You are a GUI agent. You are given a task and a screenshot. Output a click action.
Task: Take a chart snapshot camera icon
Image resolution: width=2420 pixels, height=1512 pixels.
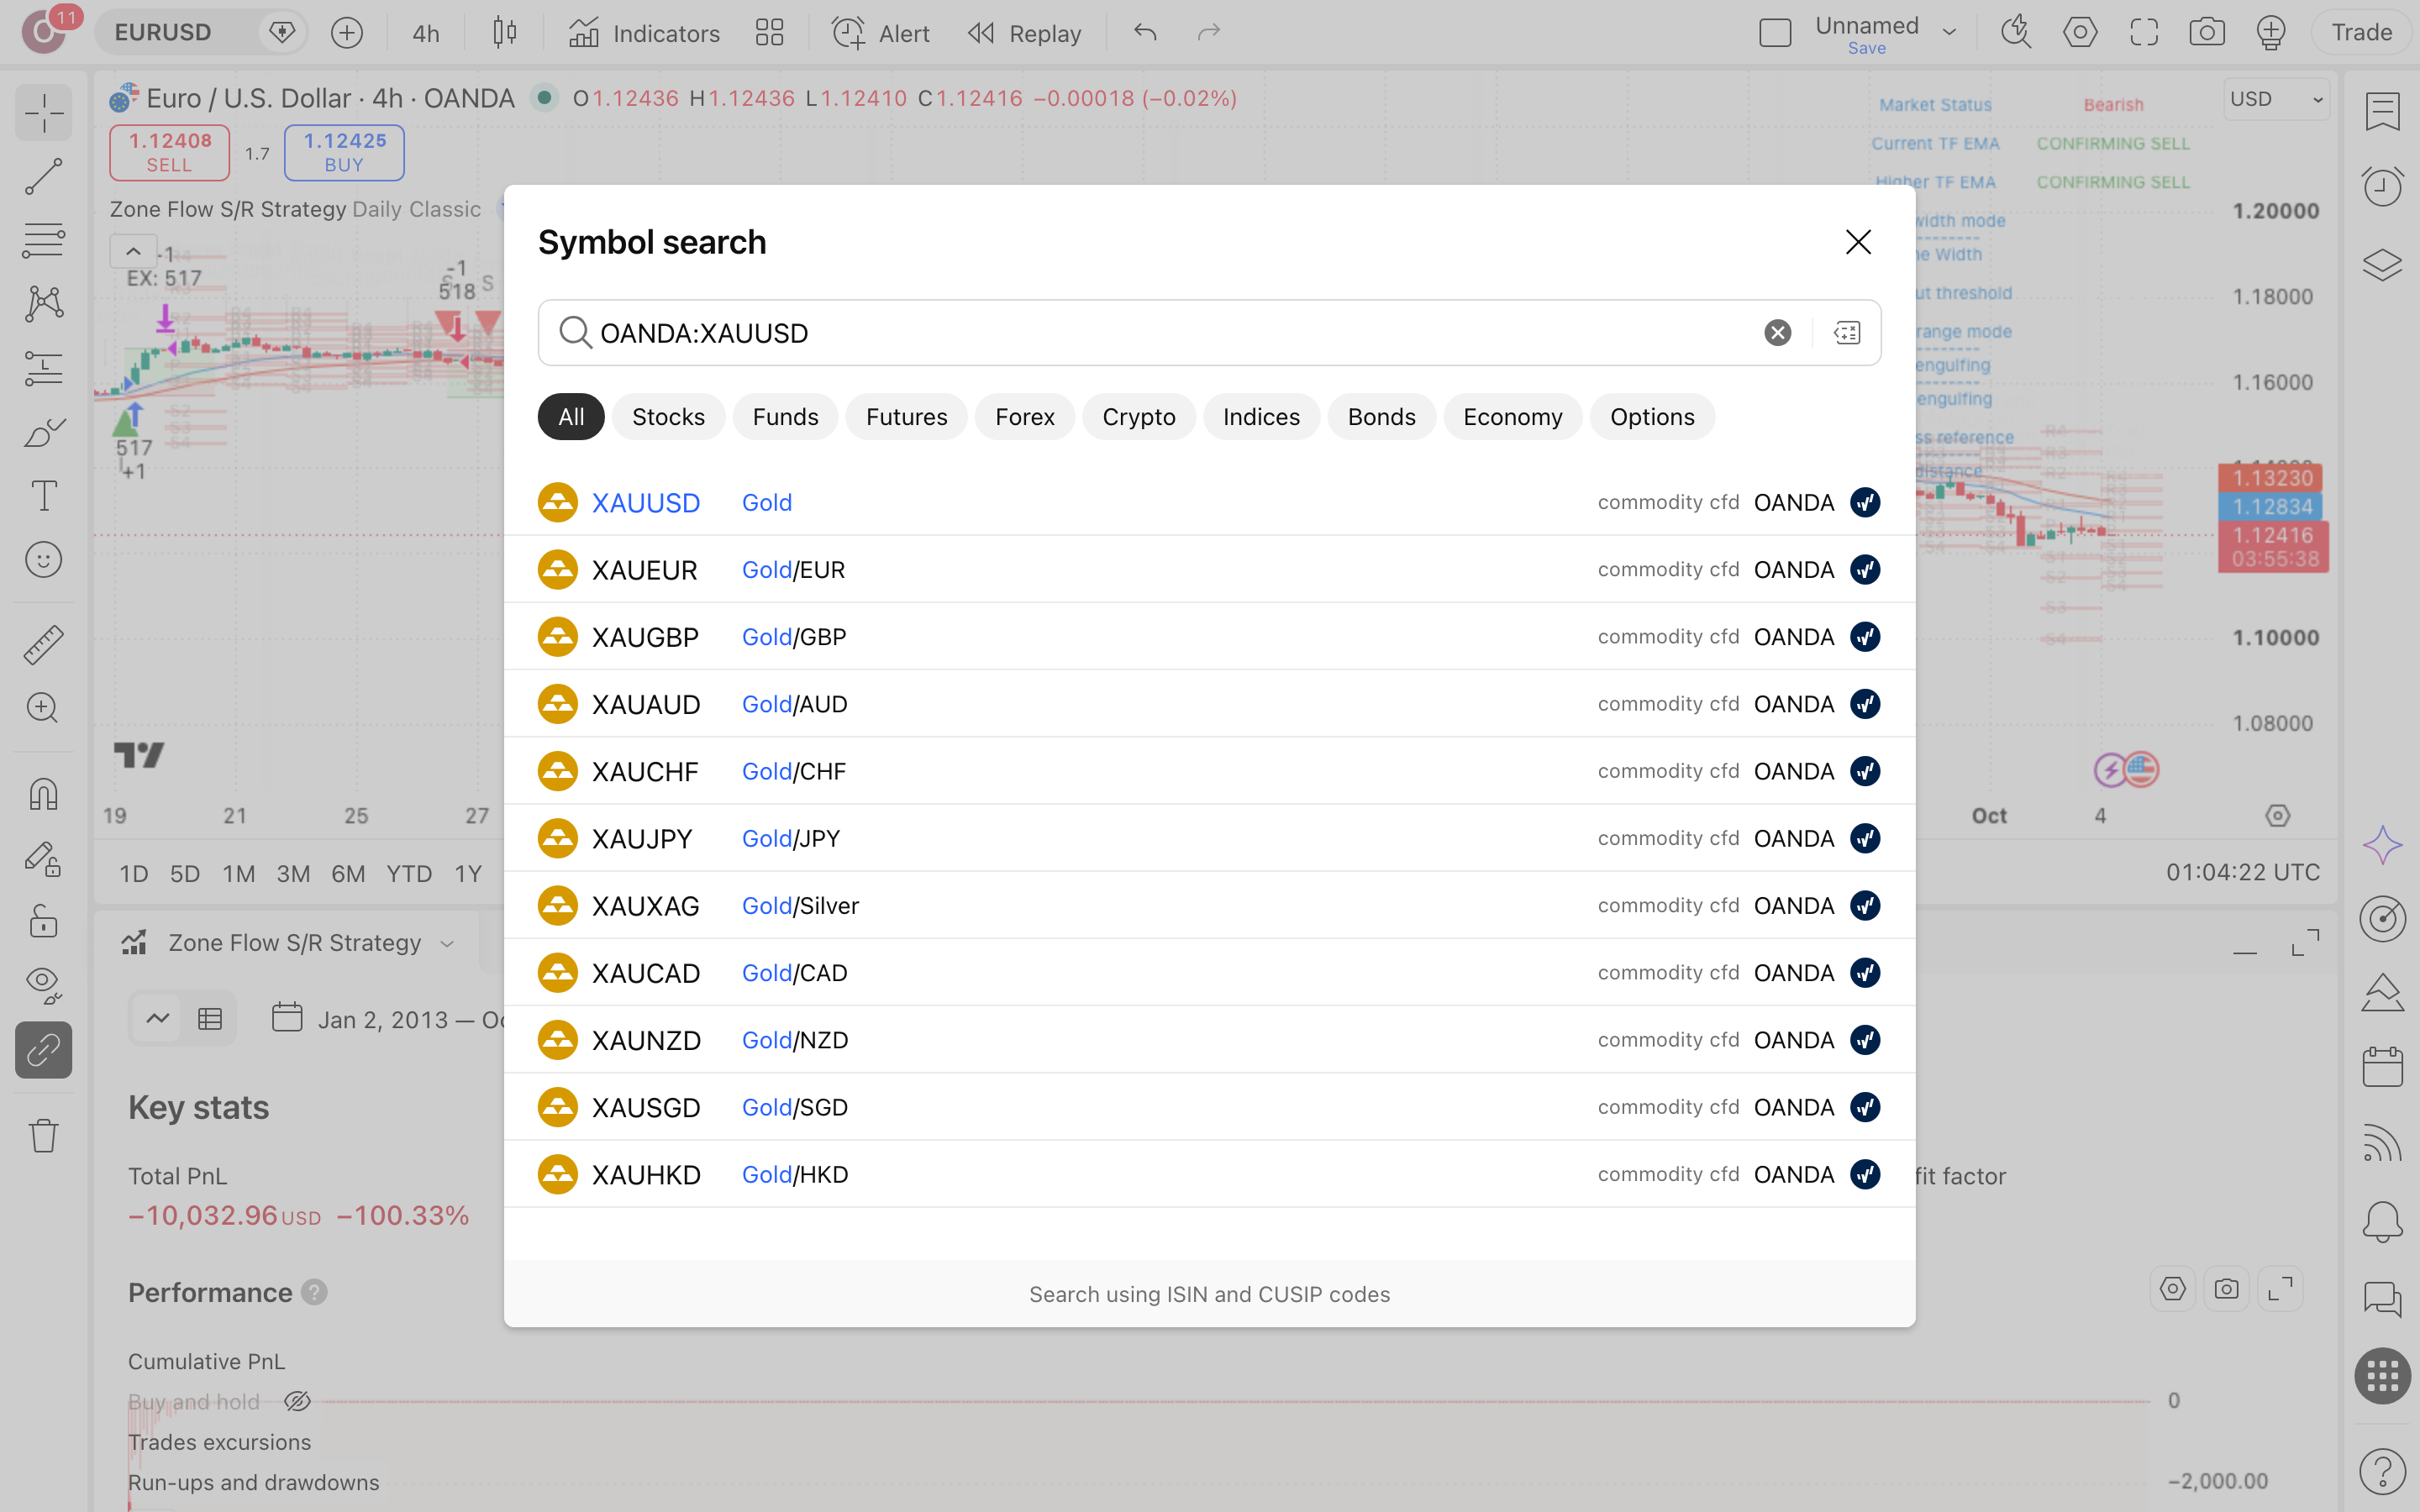tap(2207, 33)
